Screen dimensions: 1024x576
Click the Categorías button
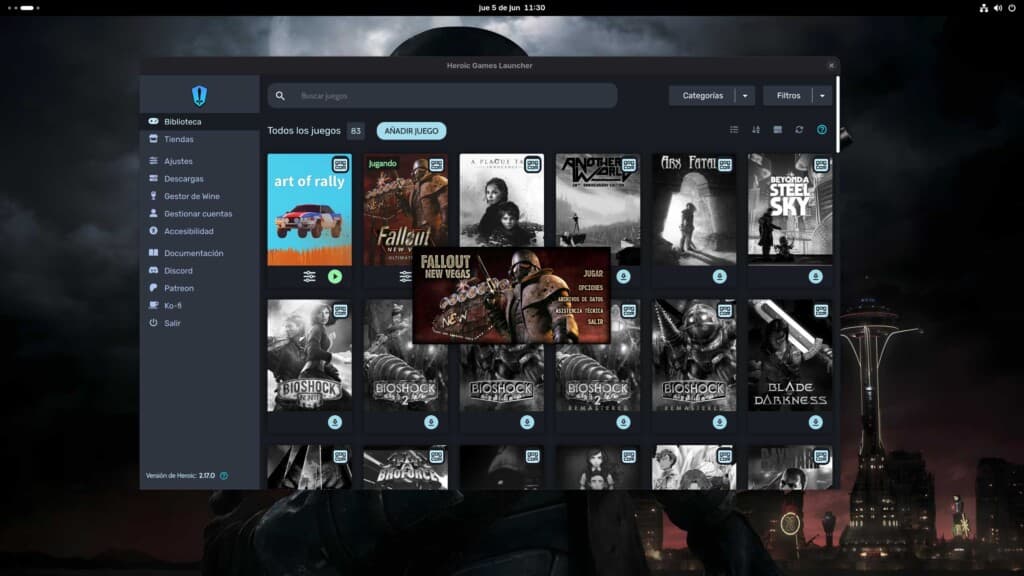(703, 96)
